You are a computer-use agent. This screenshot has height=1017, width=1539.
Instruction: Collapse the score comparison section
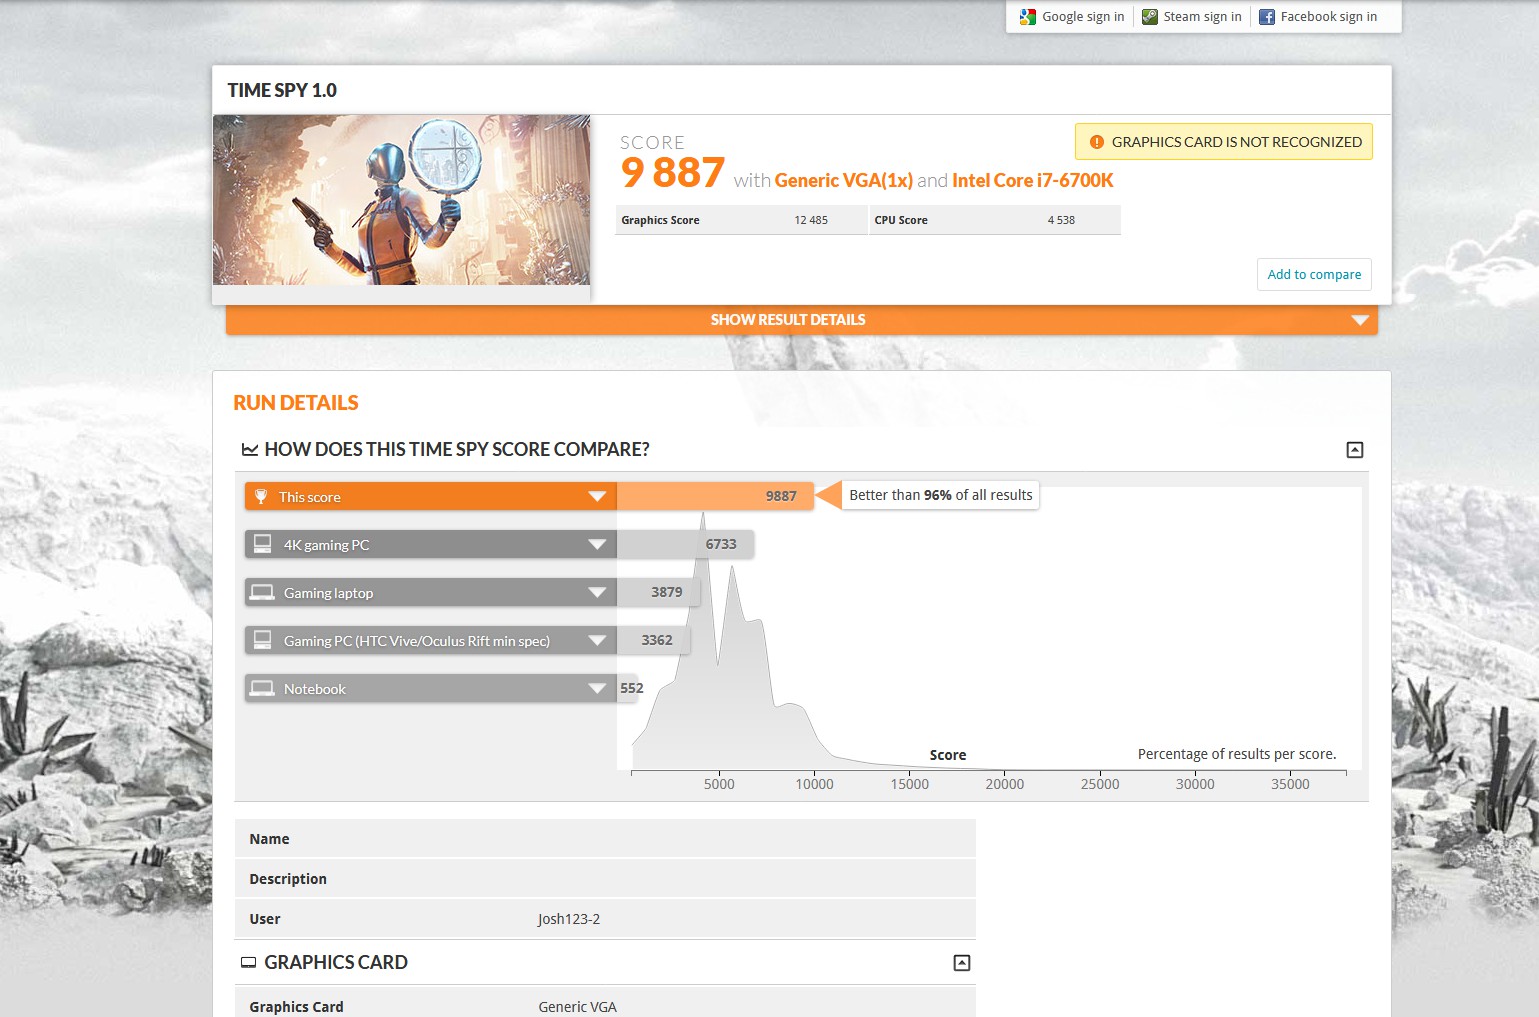pyautogui.click(x=1355, y=450)
